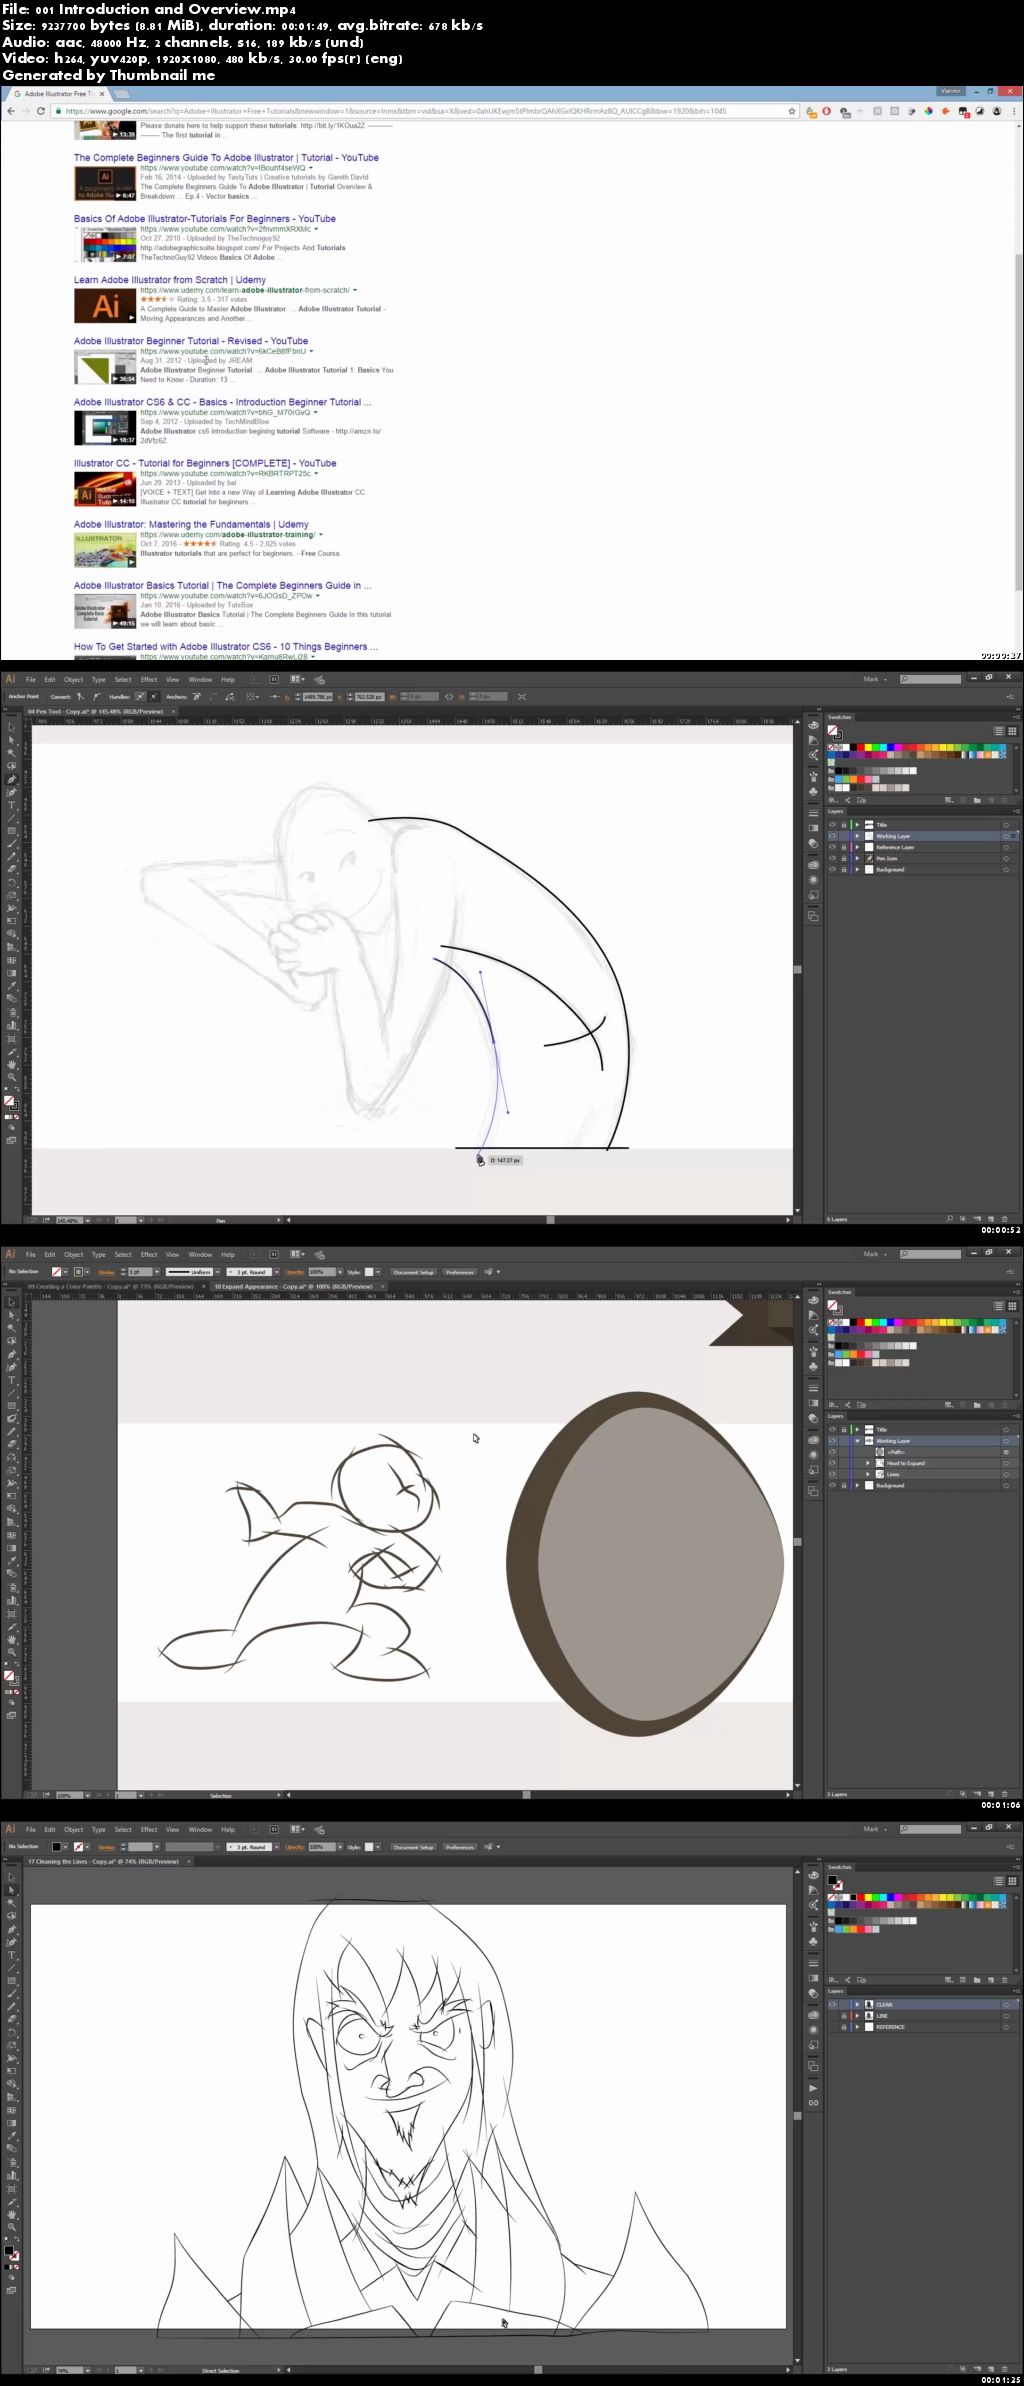
Task: Open File menu in the Pen Tool frame
Action: click(31, 679)
